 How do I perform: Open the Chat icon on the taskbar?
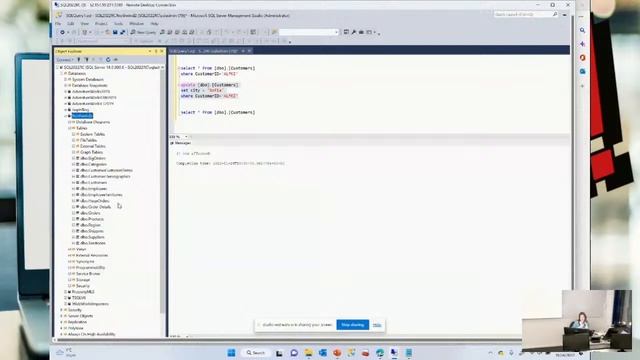pos(294,353)
